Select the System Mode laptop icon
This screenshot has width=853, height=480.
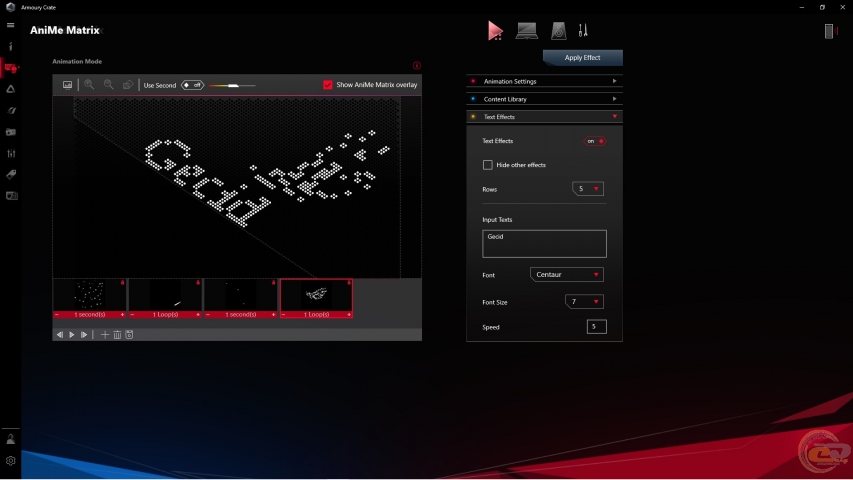pos(527,31)
